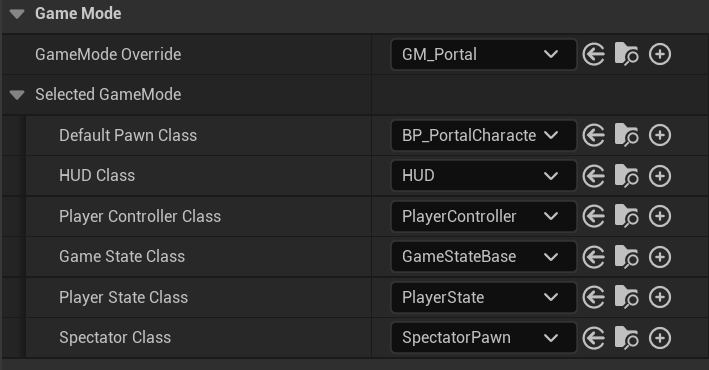This screenshot has height=370, width=709.
Task: Open the GameStateBase class dropdown
Action: pos(484,256)
